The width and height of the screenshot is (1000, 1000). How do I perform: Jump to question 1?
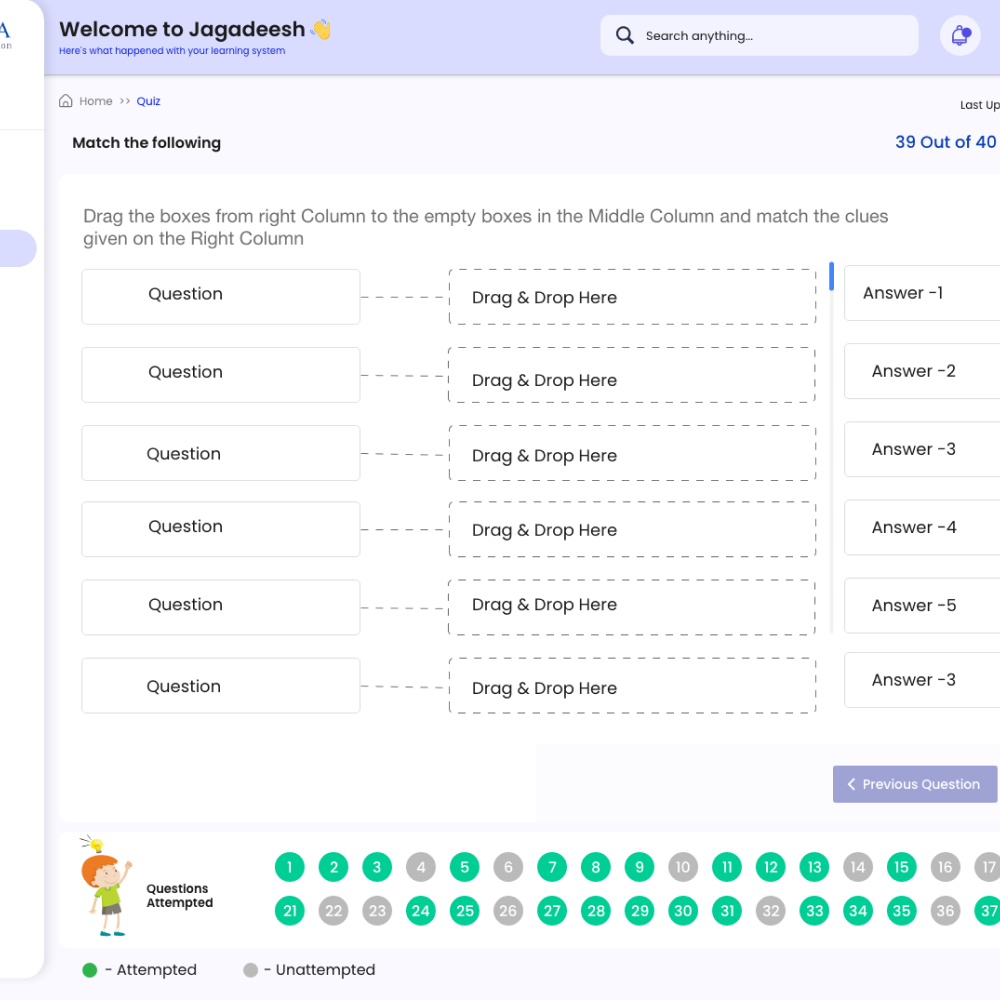290,867
